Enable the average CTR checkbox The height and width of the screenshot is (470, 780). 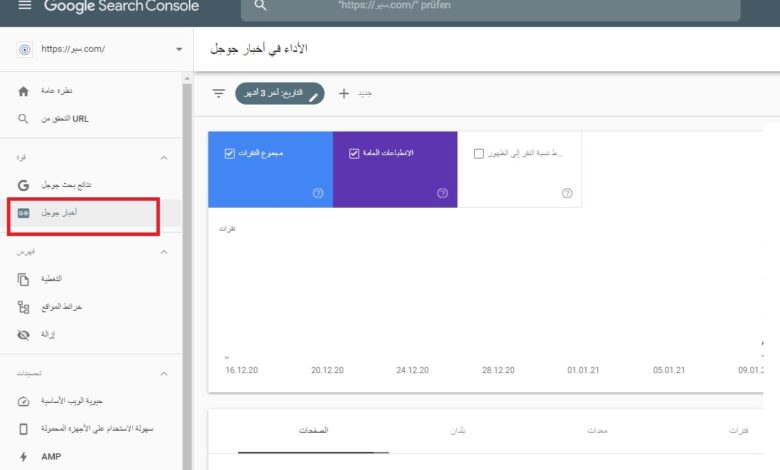click(x=479, y=154)
